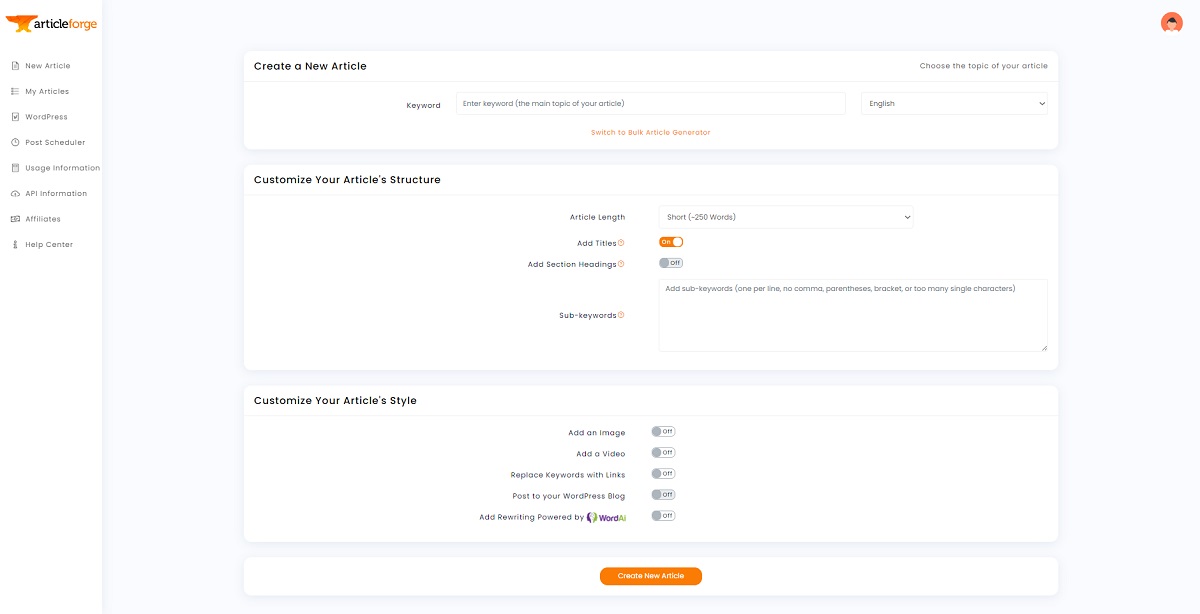Image resolution: width=1200 pixels, height=614 pixels.
Task: Click help icon beside Add Section Headings
Action: pos(621,264)
